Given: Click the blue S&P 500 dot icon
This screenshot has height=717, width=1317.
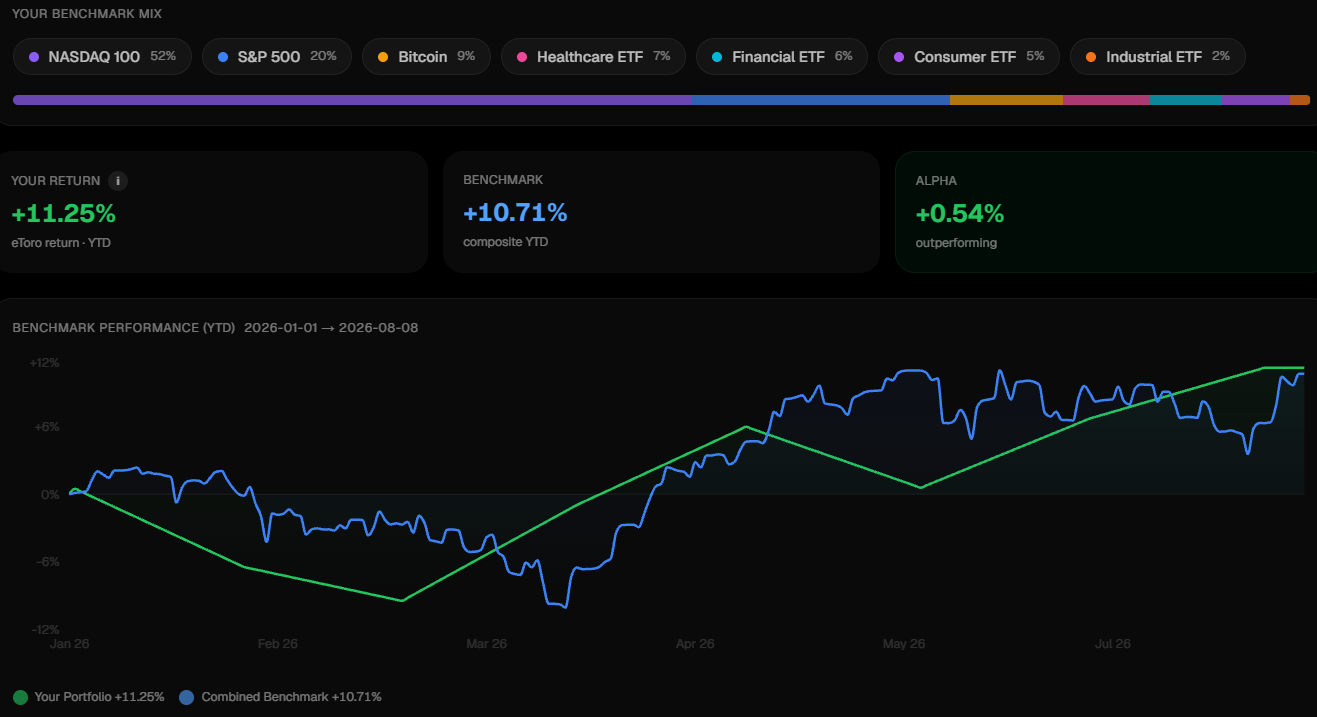Looking at the screenshot, I should pyautogui.click(x=223, y=57).
